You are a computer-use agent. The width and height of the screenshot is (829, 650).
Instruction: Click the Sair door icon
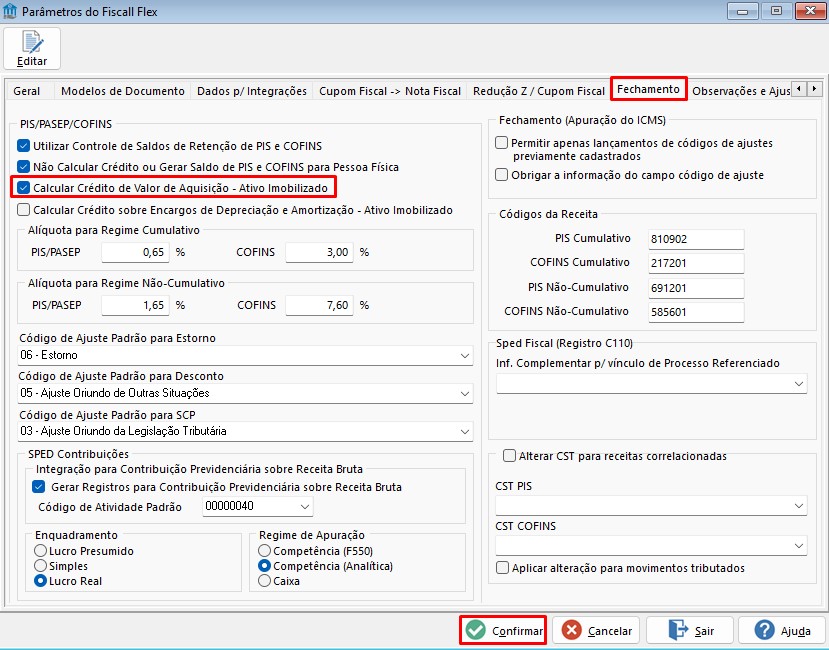tap(678, 630)
